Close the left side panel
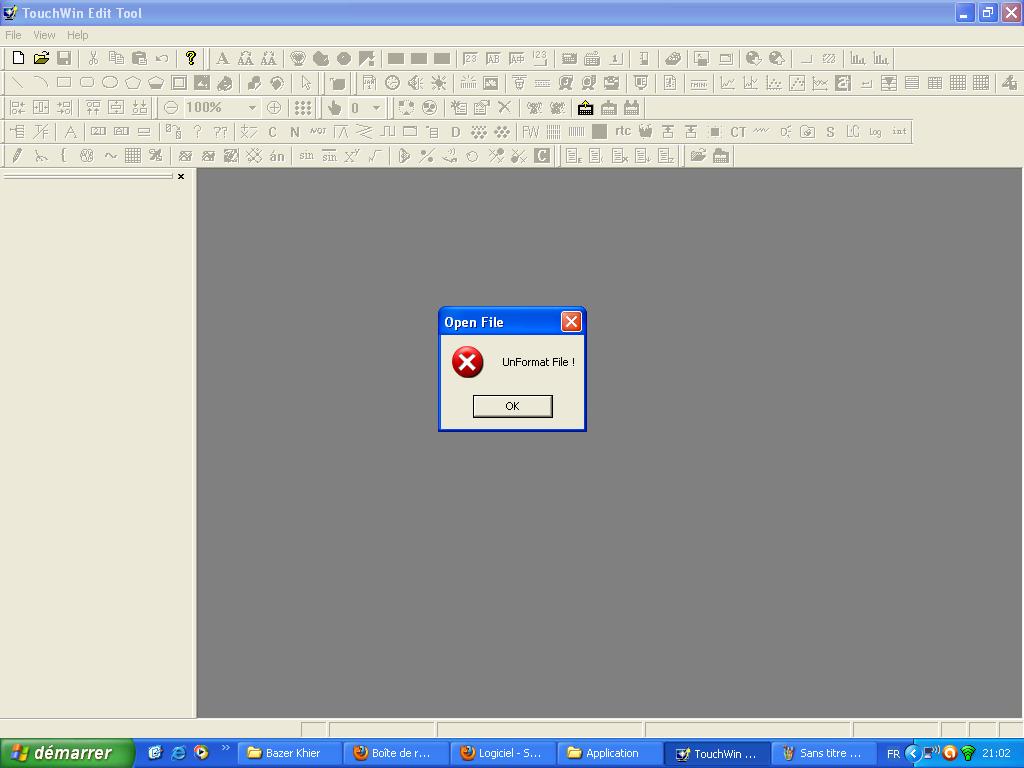This screenshot has width=1024, height=768. click(x=181, y=176)
